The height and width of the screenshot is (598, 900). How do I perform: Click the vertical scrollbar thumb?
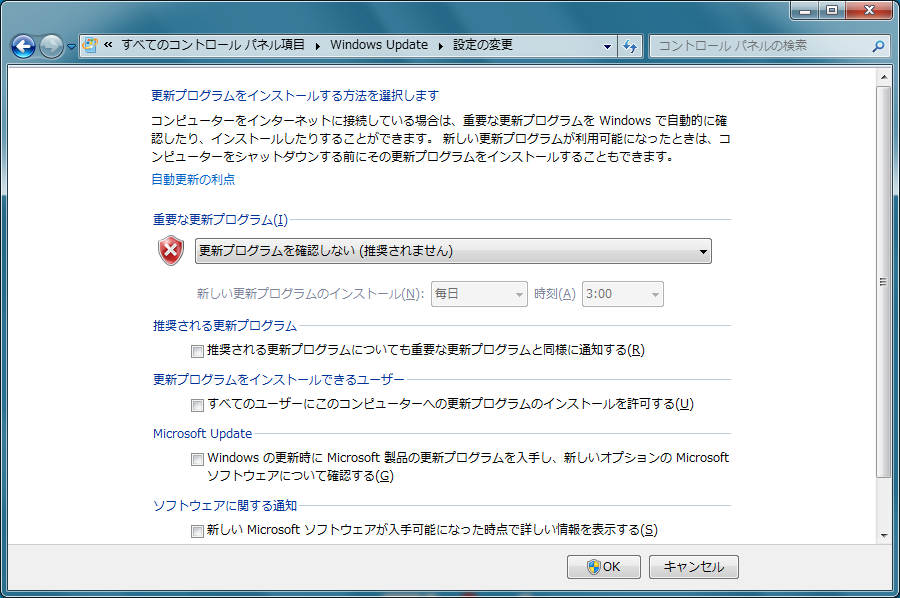(884, 282)
